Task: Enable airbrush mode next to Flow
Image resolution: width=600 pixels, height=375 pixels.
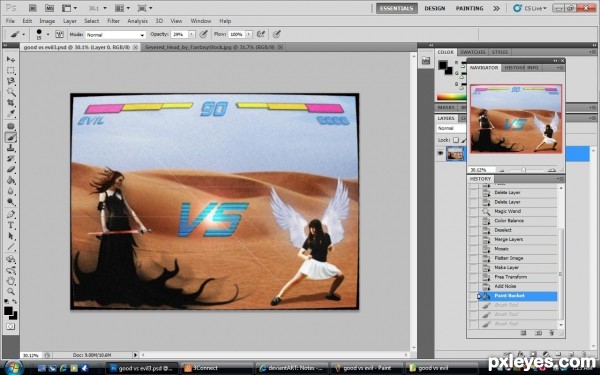Action: click(261, 34)
